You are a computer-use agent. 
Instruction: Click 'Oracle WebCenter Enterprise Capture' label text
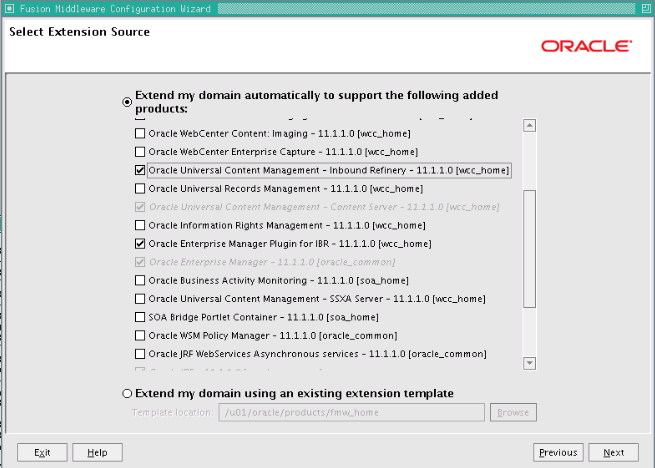tap(283, 152)
